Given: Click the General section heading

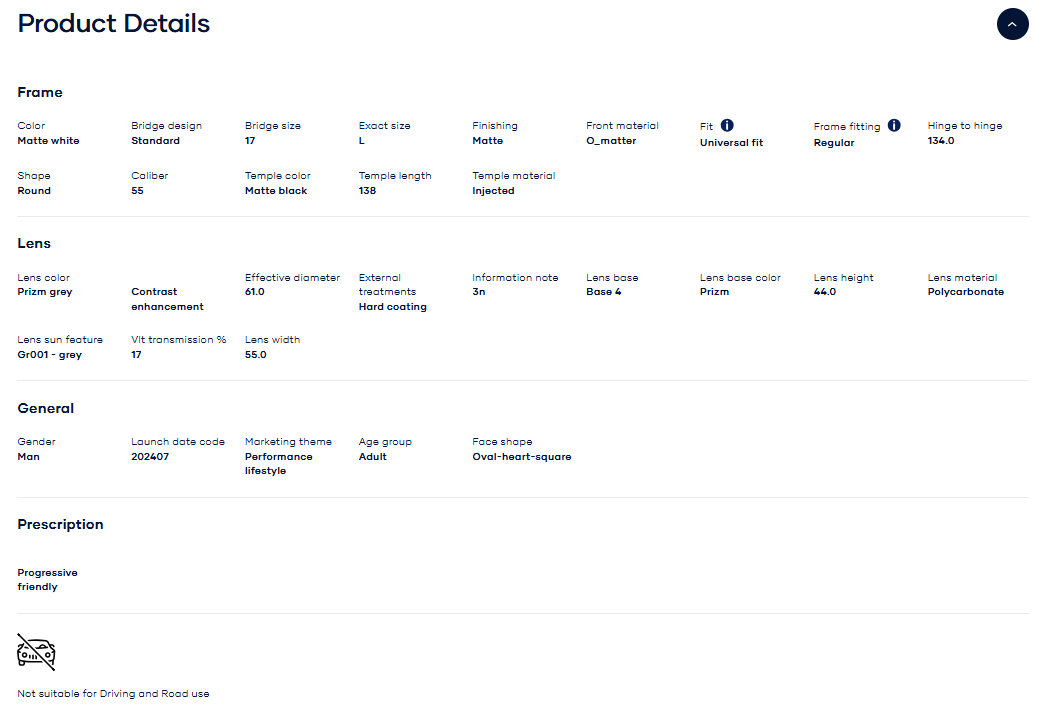Looking at the screenshot, I should (x=46, y=408).
